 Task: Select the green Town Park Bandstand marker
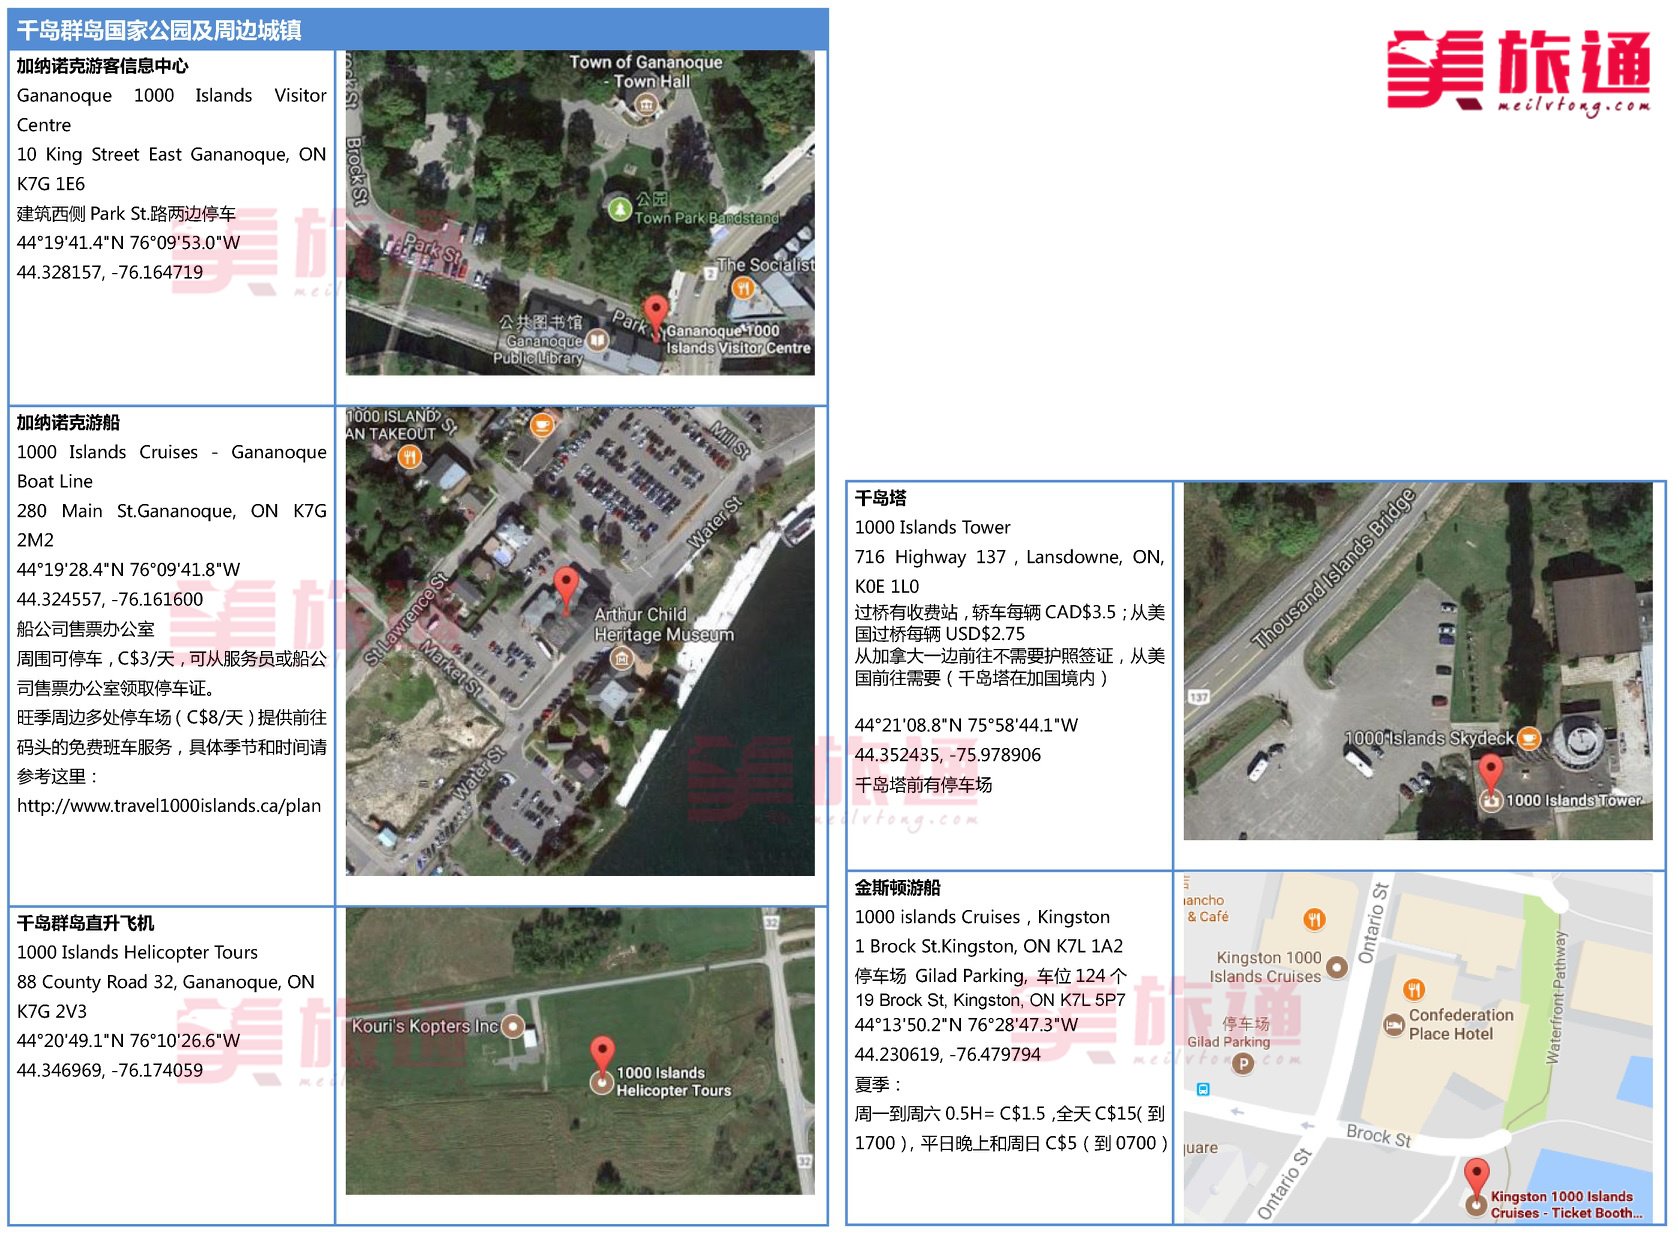click(x=620, y=208)
